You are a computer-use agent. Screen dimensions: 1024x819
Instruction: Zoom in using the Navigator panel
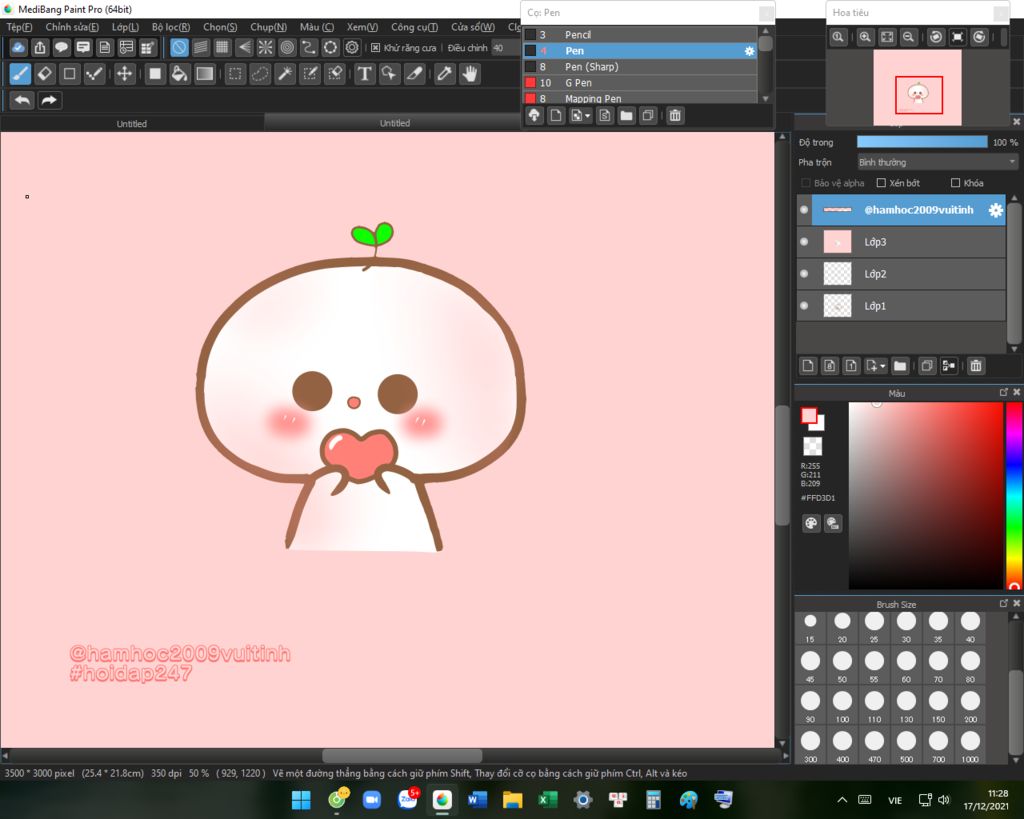865,37
